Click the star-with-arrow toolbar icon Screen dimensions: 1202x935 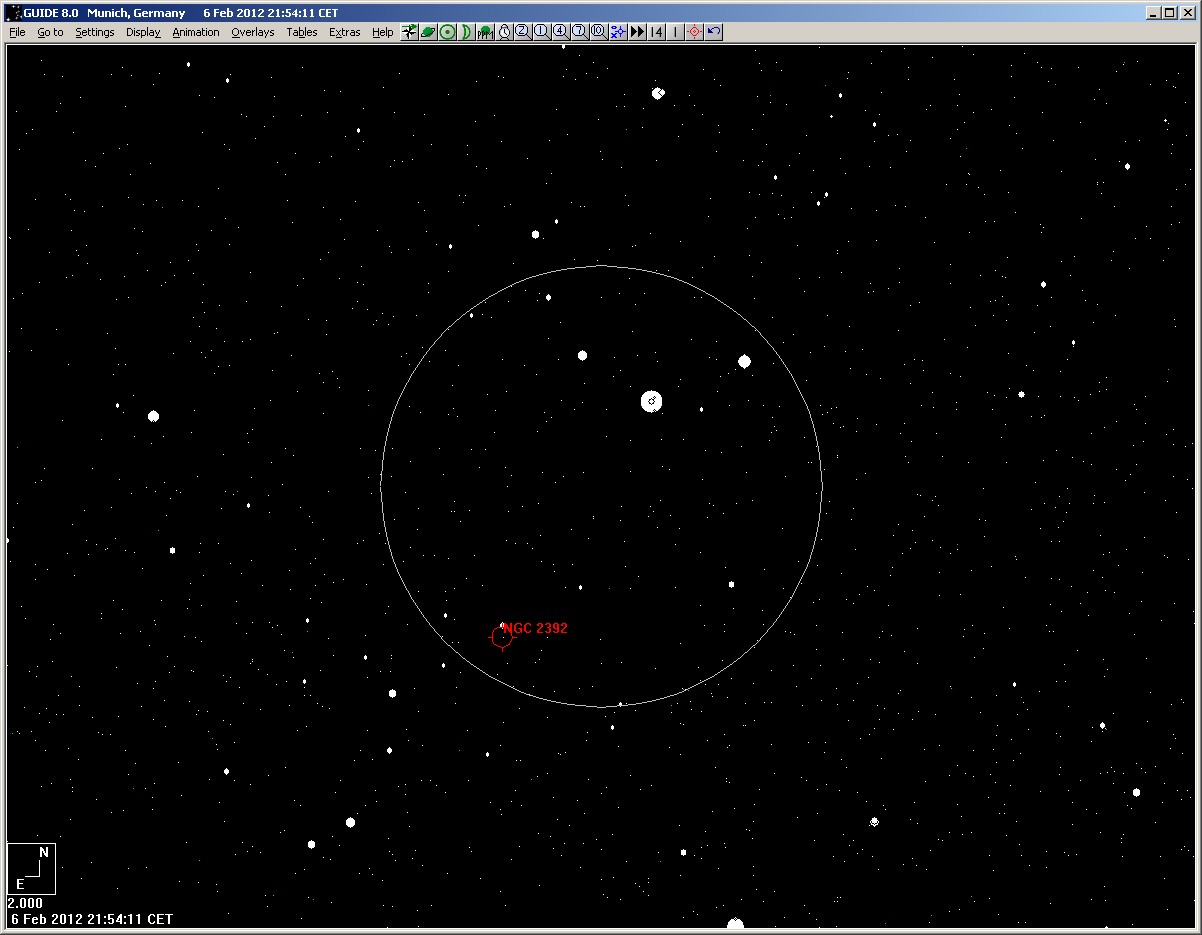coord(409,32)
